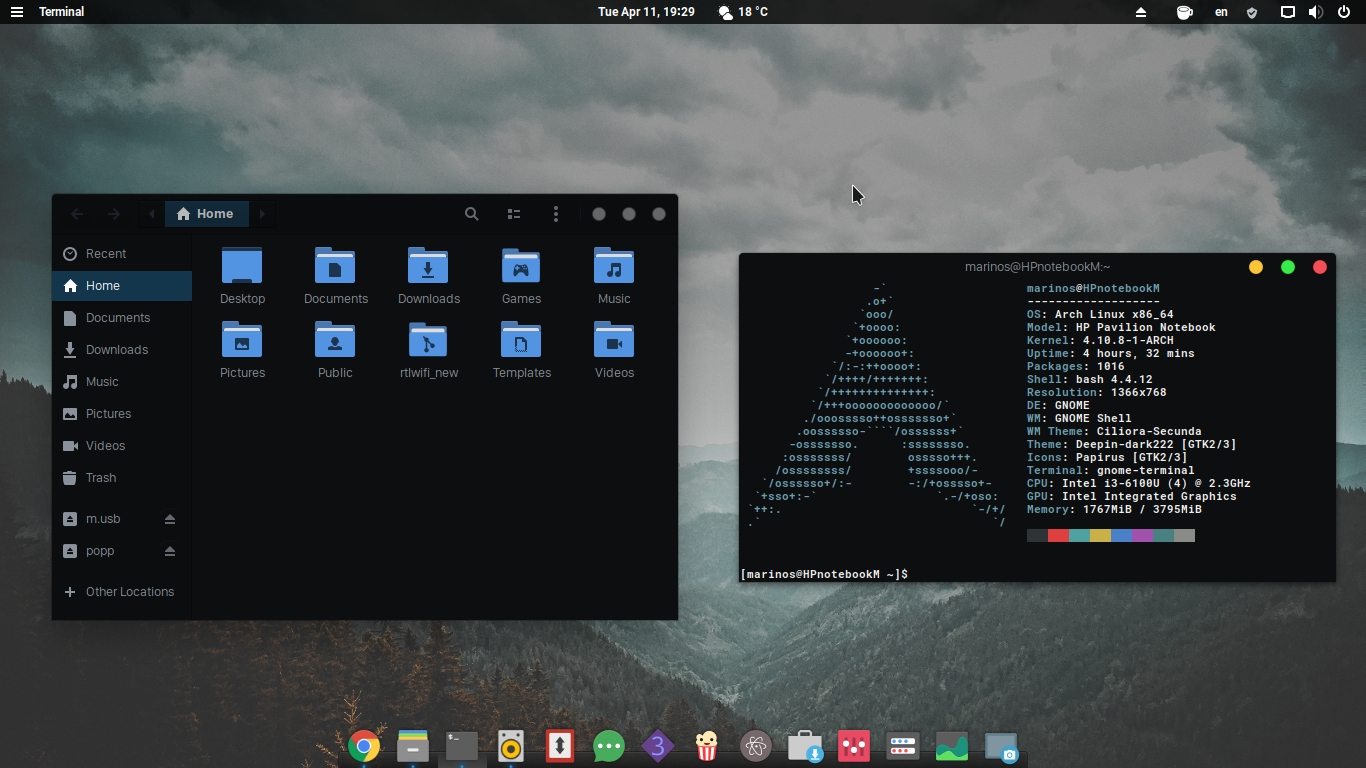Launch the yellow speaker music player in dock

(x=511, y=746)
